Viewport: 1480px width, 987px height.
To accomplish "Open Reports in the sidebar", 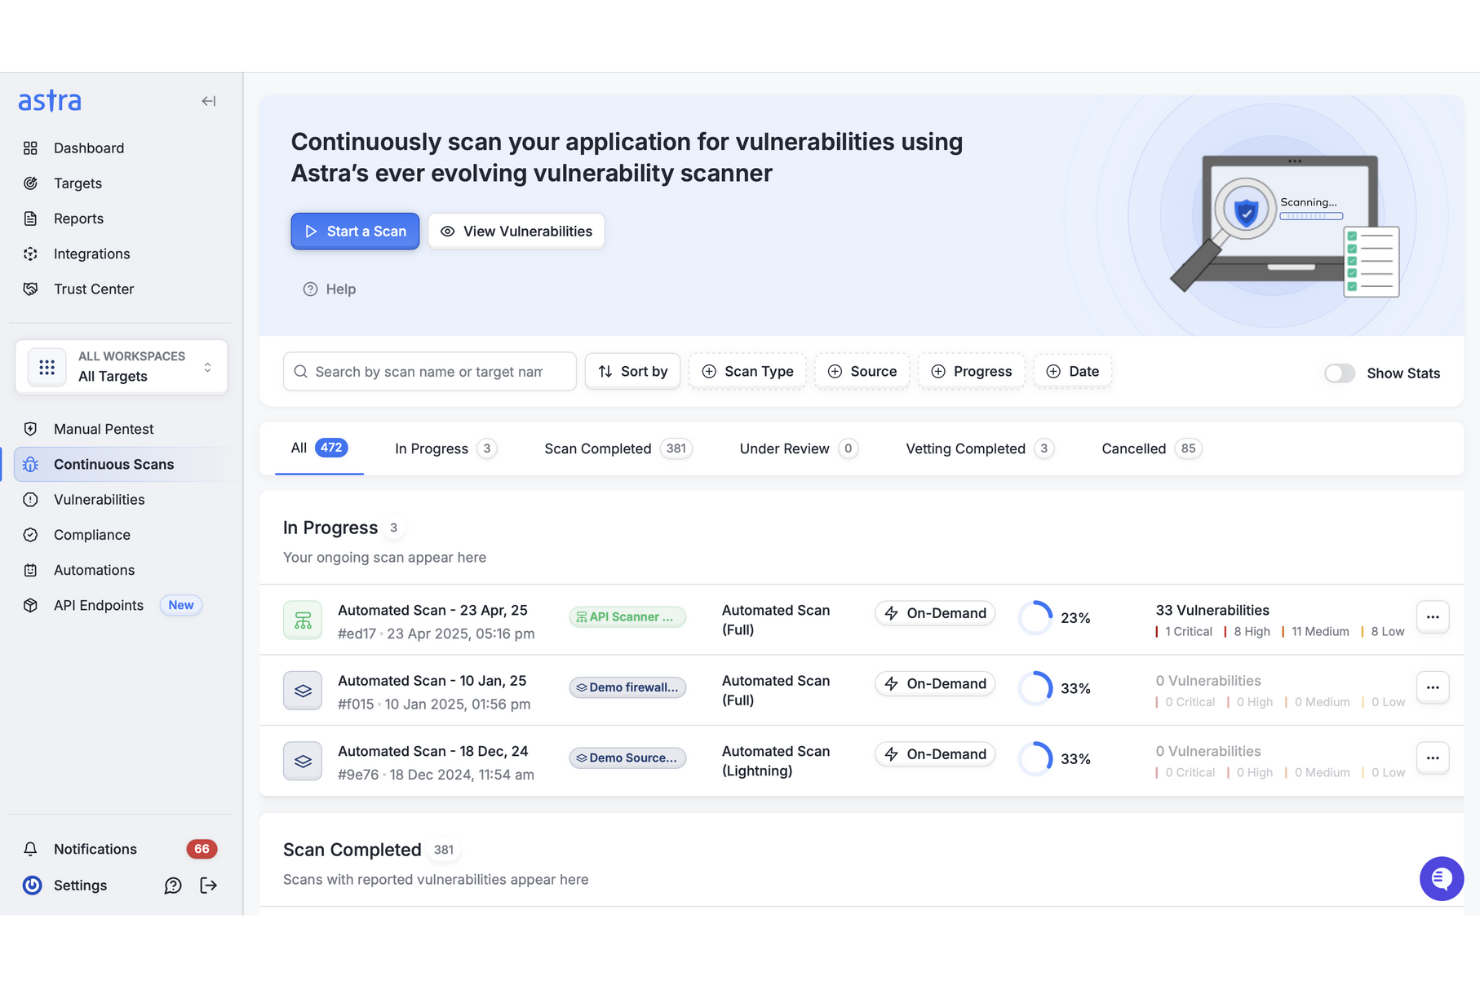I will point(79,219).
